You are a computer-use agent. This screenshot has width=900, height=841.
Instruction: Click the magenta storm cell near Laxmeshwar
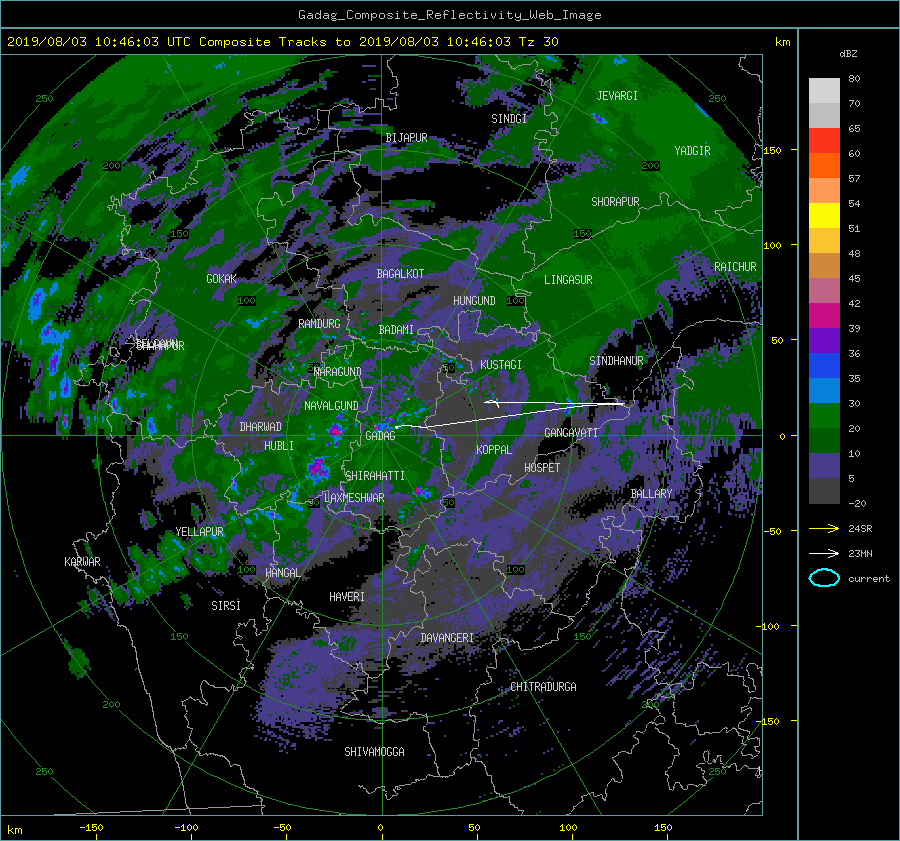pyautogui.click(x=316, y=467)
